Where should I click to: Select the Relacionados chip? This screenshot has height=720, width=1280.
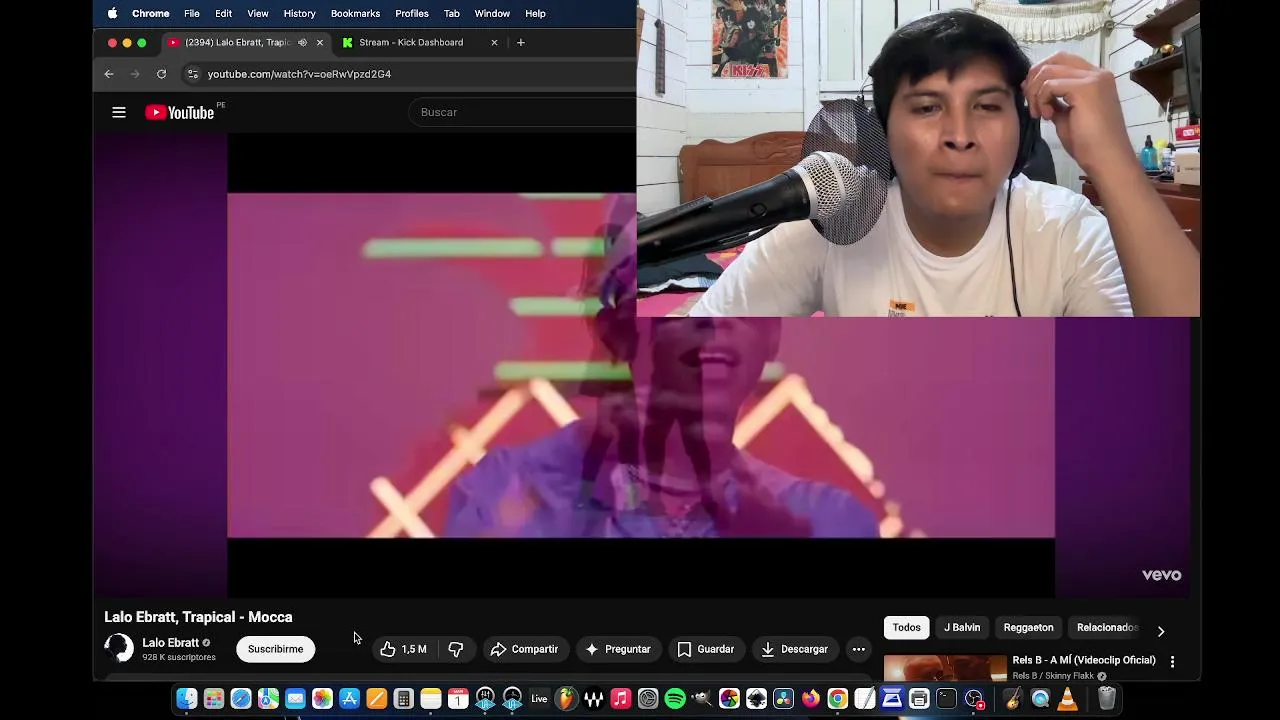[1107, 627]
